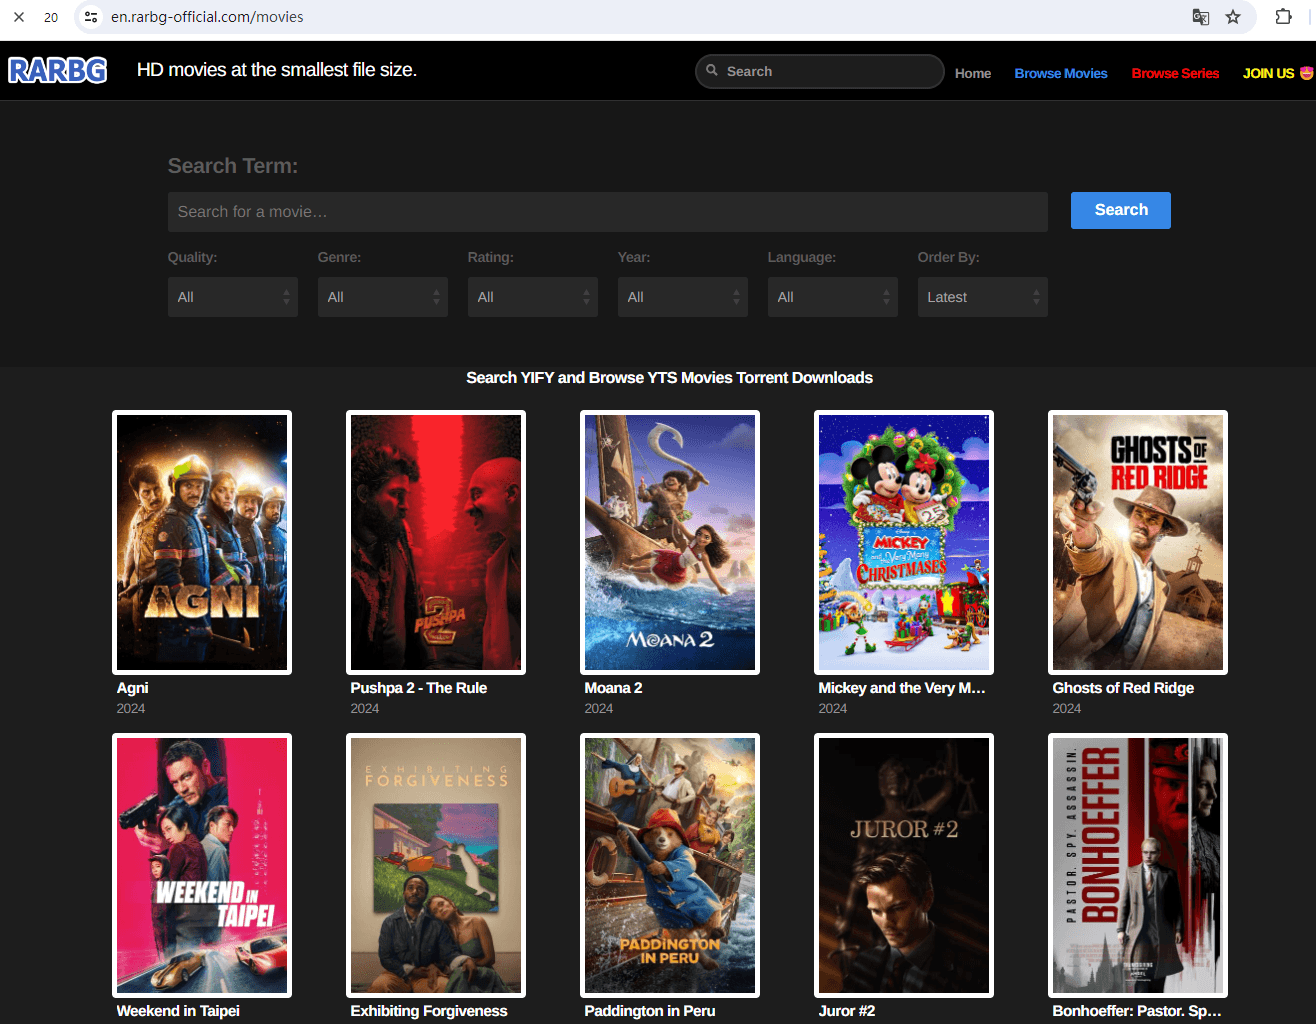Open the Juror #2 poster
Screen dimensions: 1316x1024
[x=904, y=865]
